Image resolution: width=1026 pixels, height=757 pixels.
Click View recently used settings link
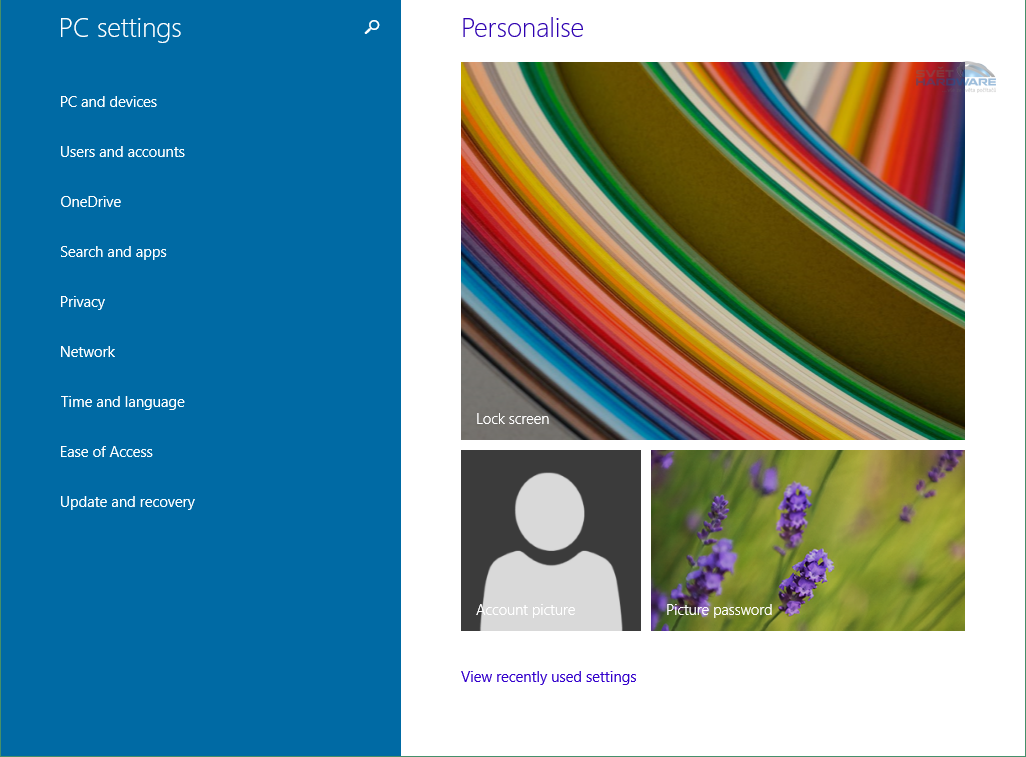[548, 677]
